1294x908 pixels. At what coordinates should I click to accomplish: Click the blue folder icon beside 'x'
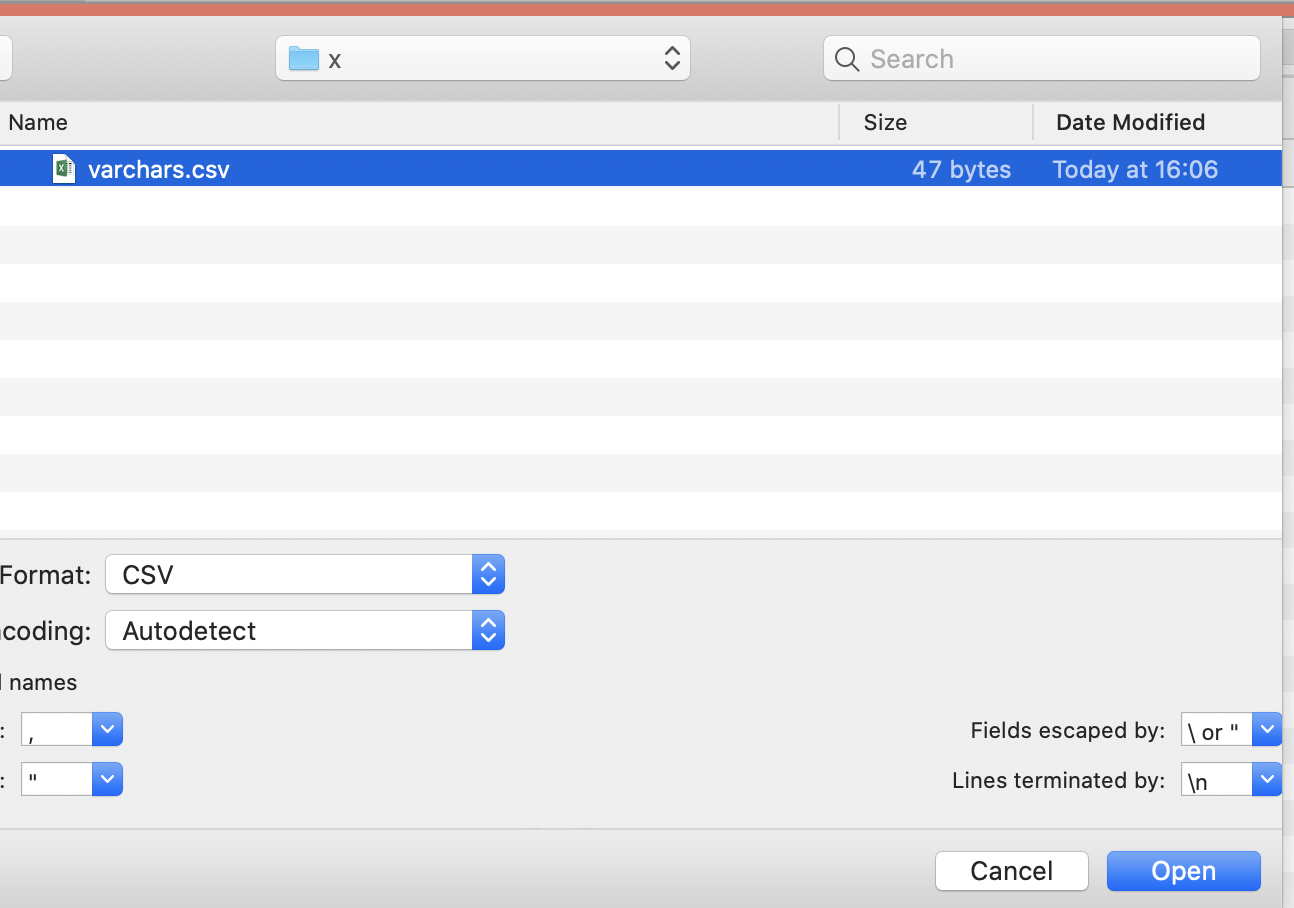pyautogui.click(x=303, y=58)
